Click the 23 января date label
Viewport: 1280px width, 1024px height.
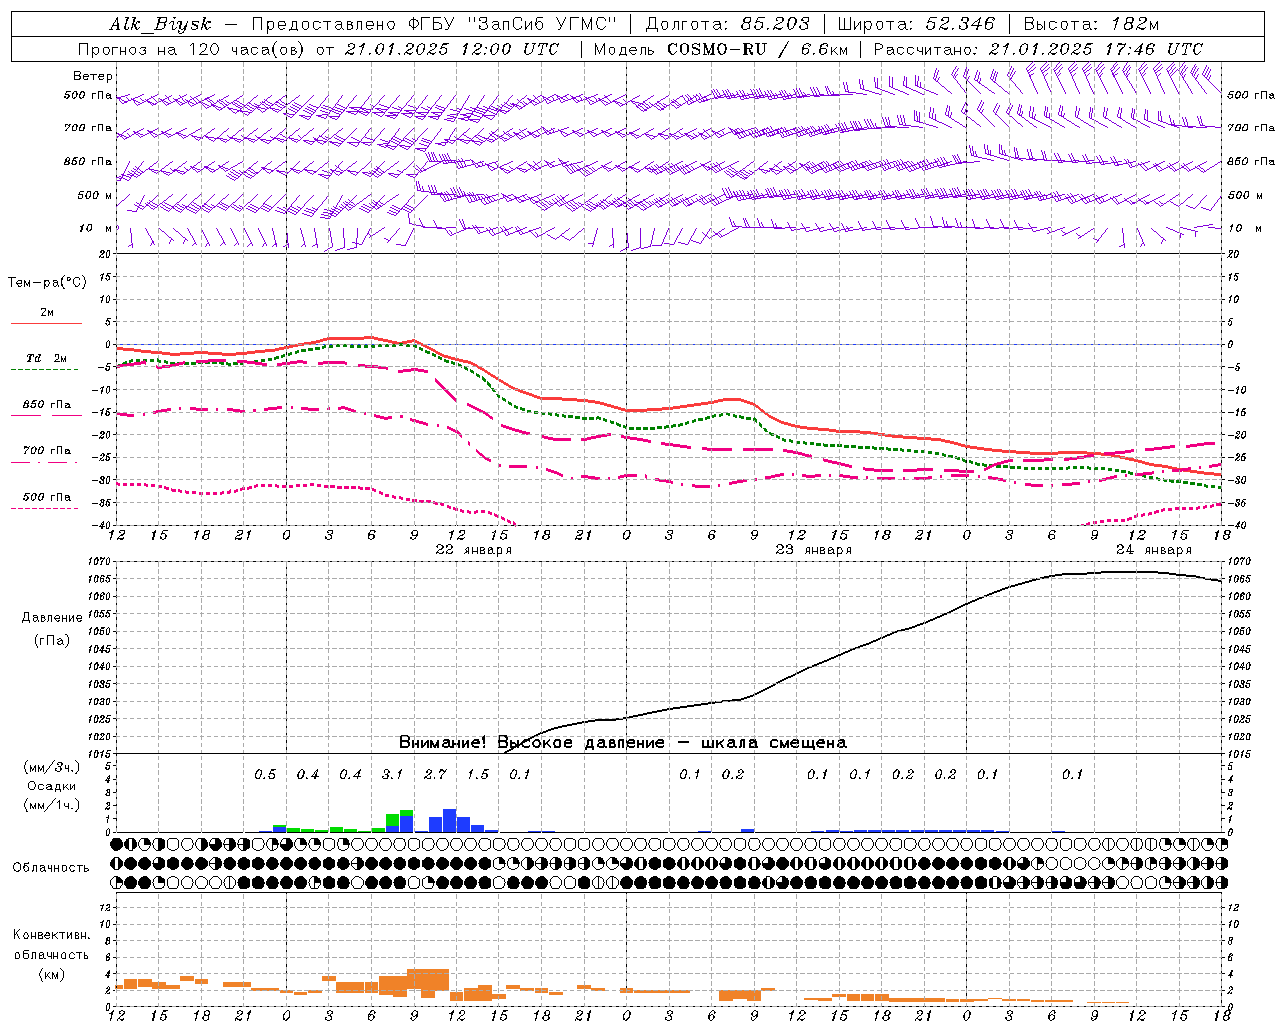point(813,549)
